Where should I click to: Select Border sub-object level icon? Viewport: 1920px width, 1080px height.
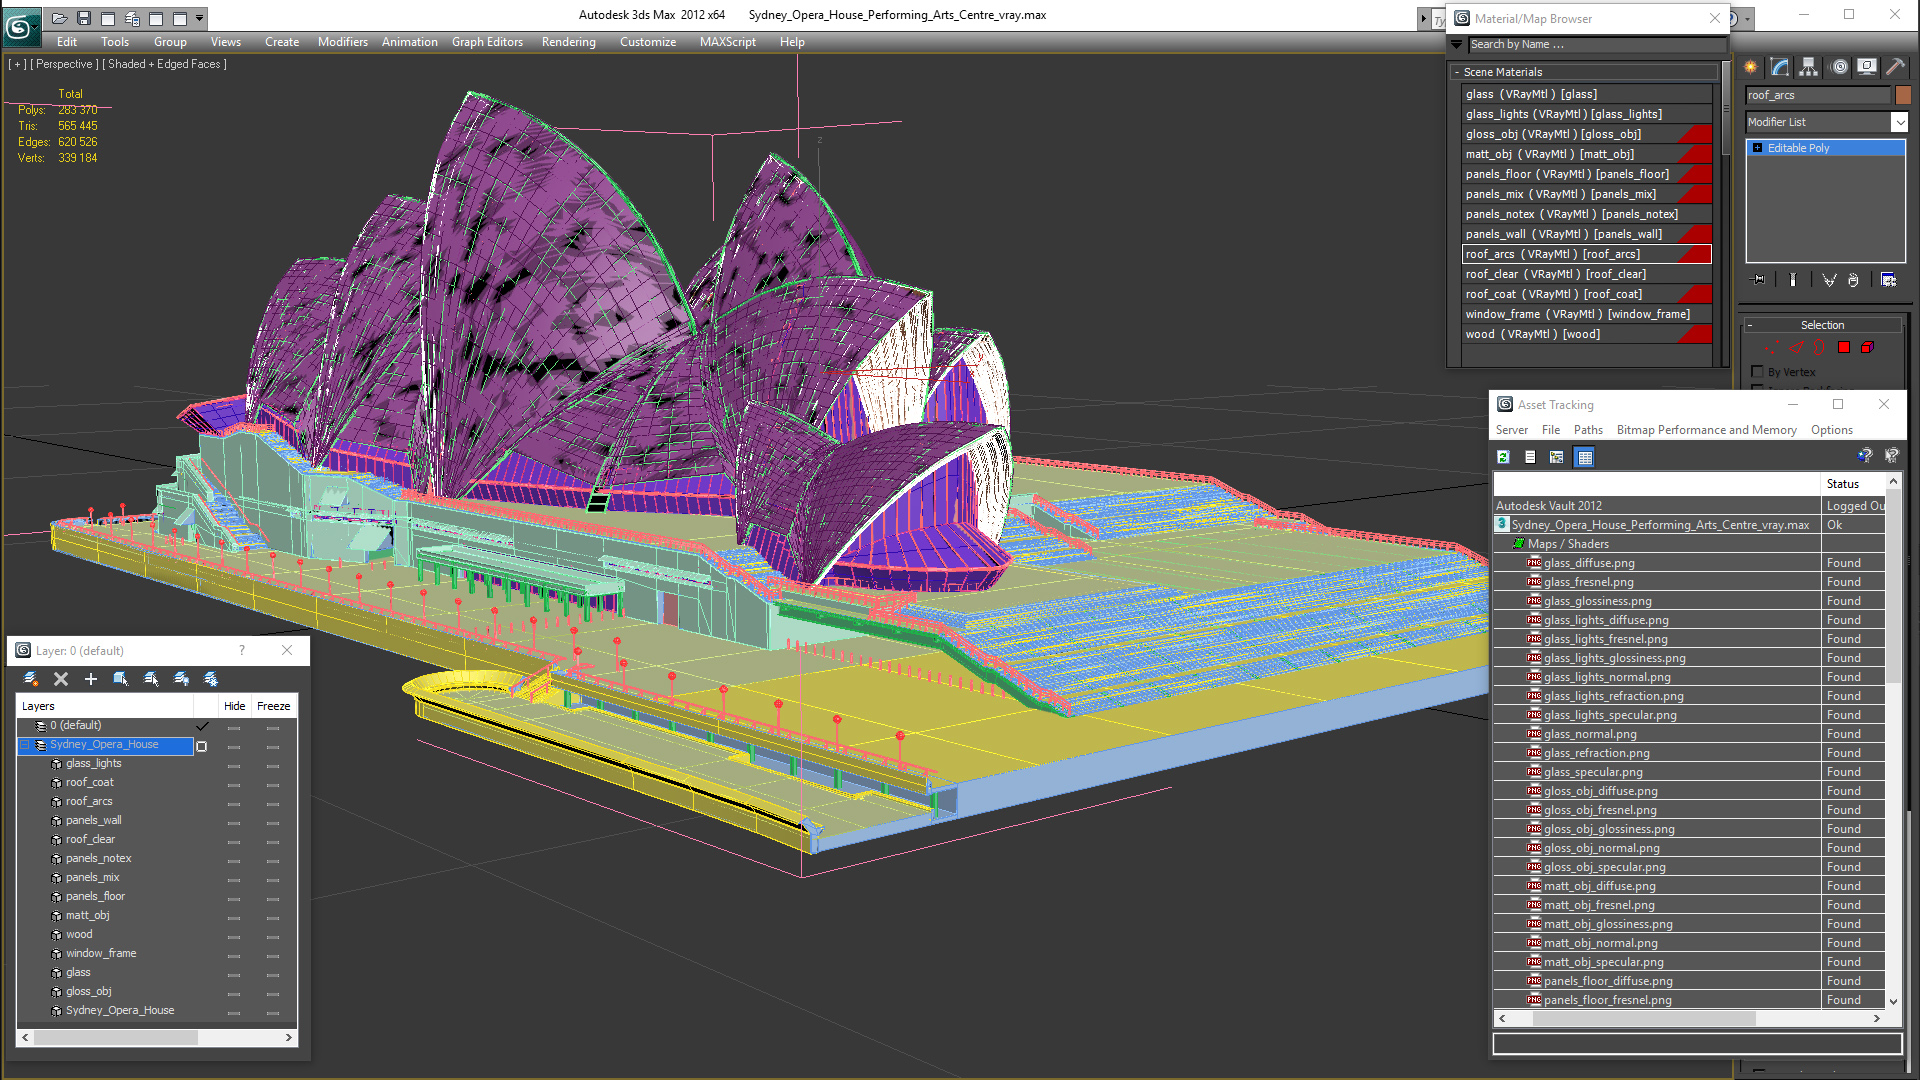point(1819,348)
